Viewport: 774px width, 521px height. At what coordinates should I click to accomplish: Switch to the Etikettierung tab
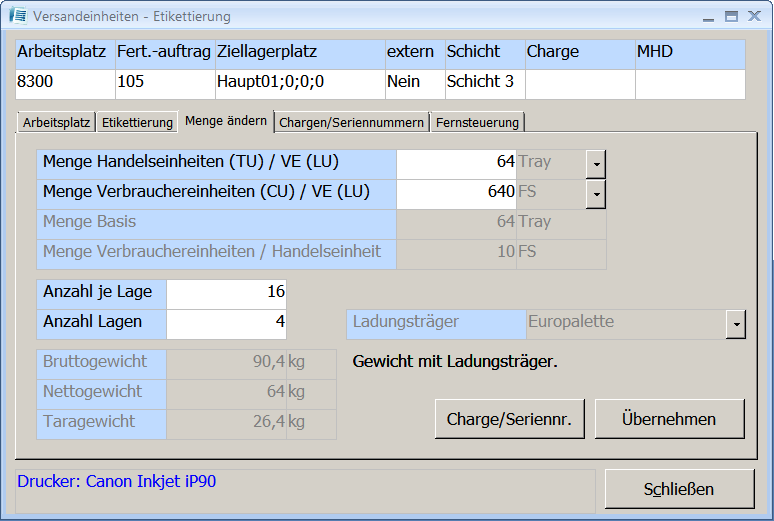[136, 122]
